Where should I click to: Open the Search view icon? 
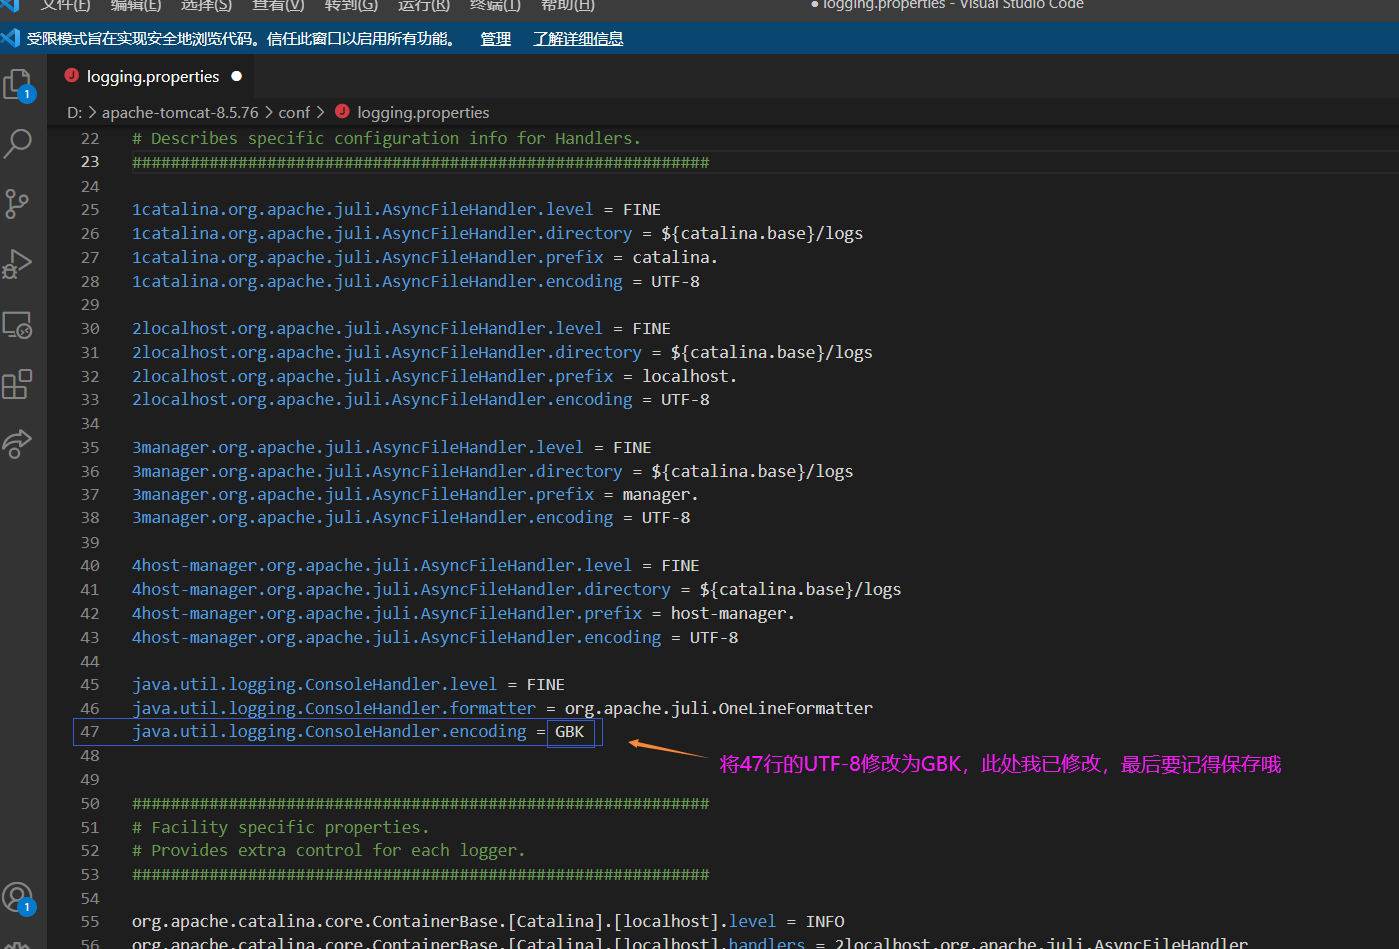[x=18, y=144]
